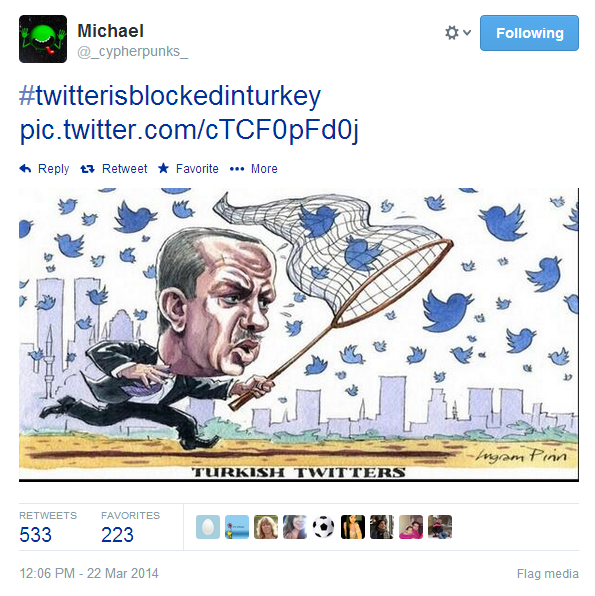Open the @_cypherpunks_ handle profile

tap(132, 51)
